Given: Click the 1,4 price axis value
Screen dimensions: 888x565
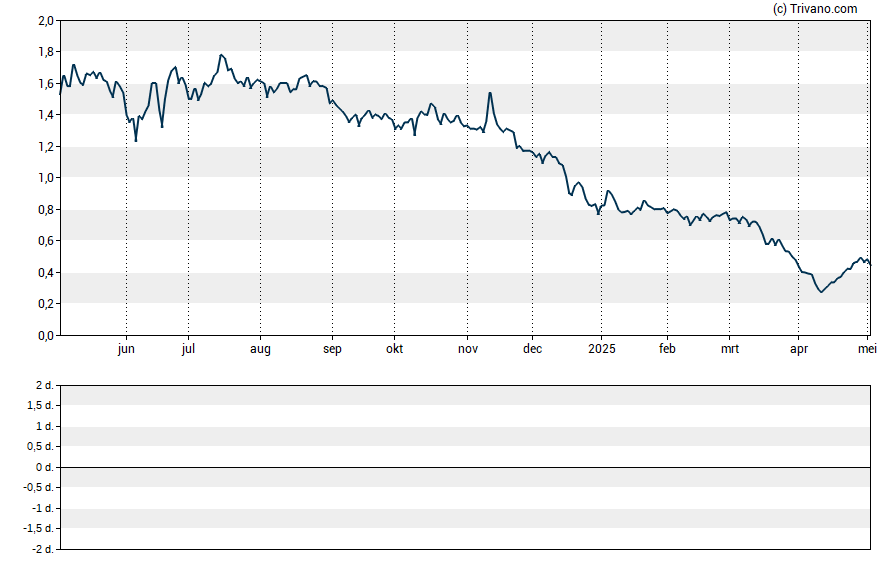Looking at the screenshot, I should [x=46, y=115].
